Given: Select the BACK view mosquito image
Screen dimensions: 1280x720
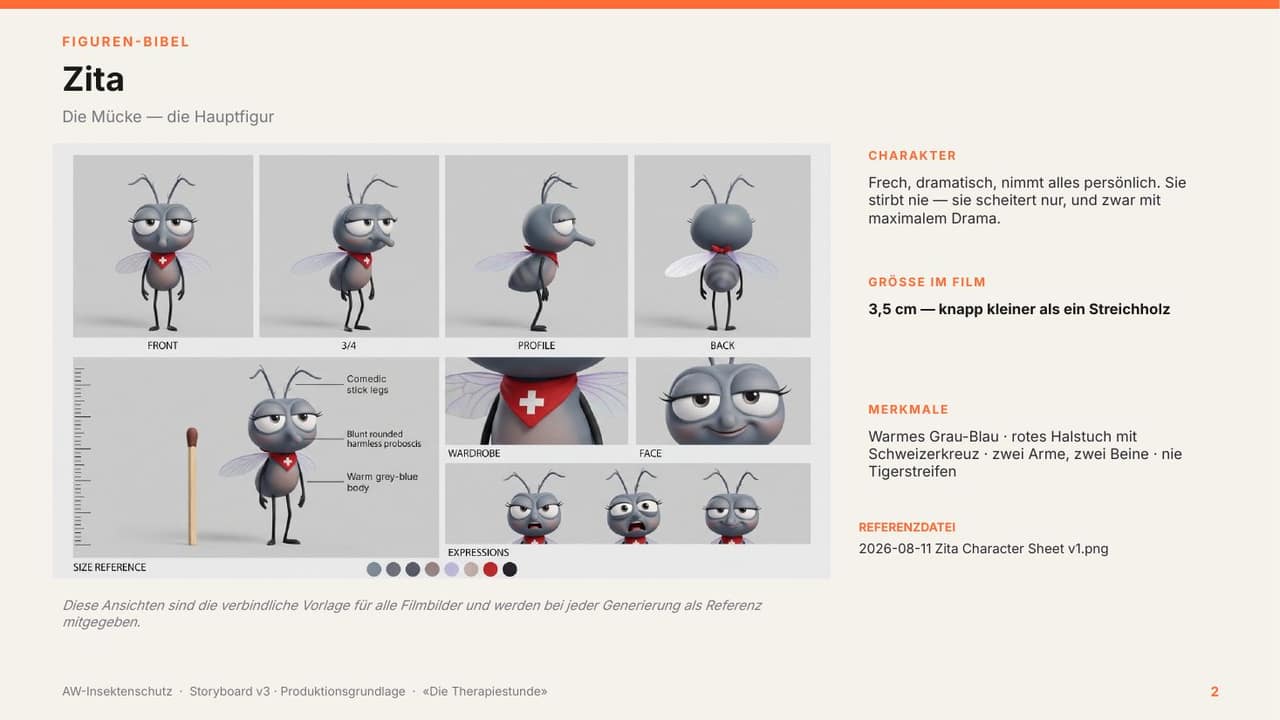Looking at the screenshot, I should [x=722, y=246].
